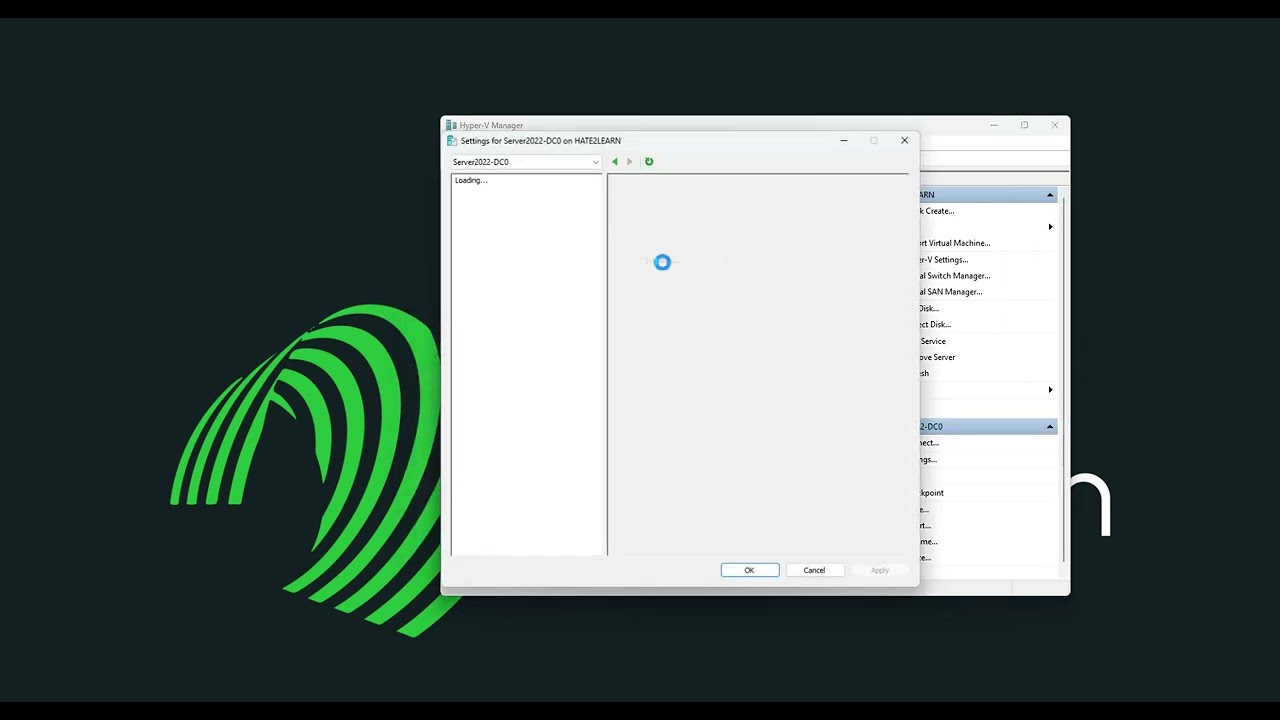
Task: Expand the submenu arrow below the Refresh action
Action: tap(1050, 390)
